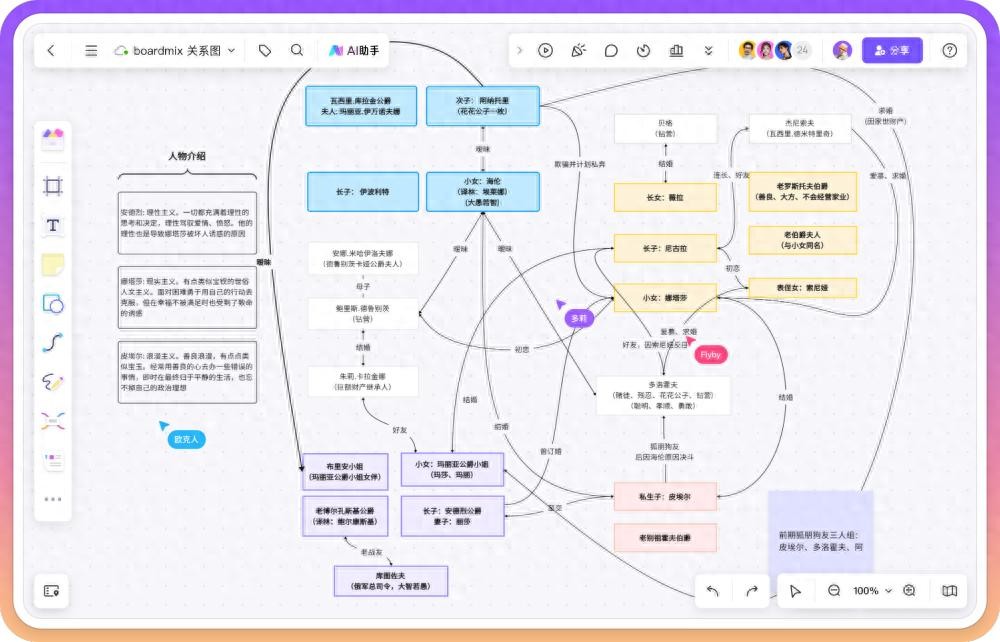Select the pen drawing tool
This screenshot has width=1000, height=642.
53,381
